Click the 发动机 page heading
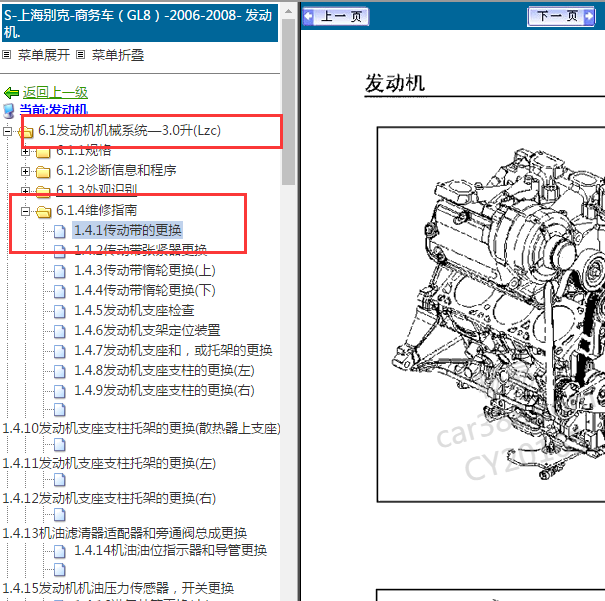 point(395,83)
